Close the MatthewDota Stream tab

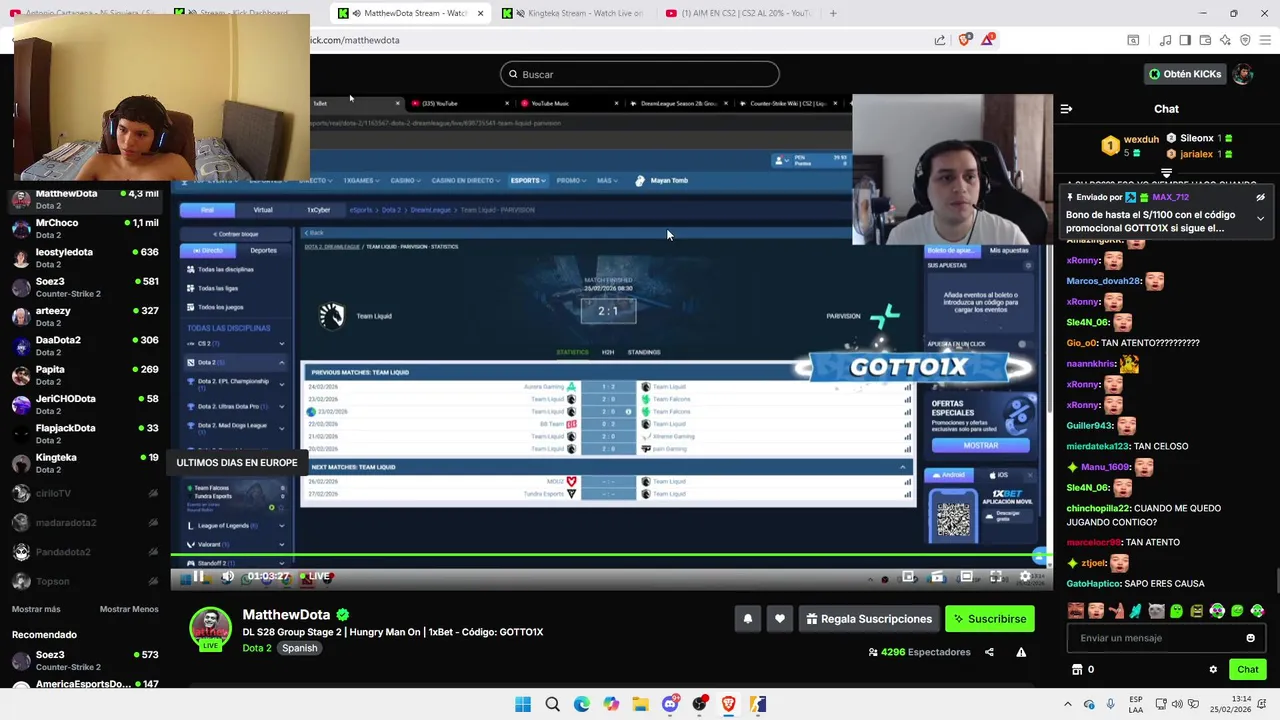pos(480,13)
